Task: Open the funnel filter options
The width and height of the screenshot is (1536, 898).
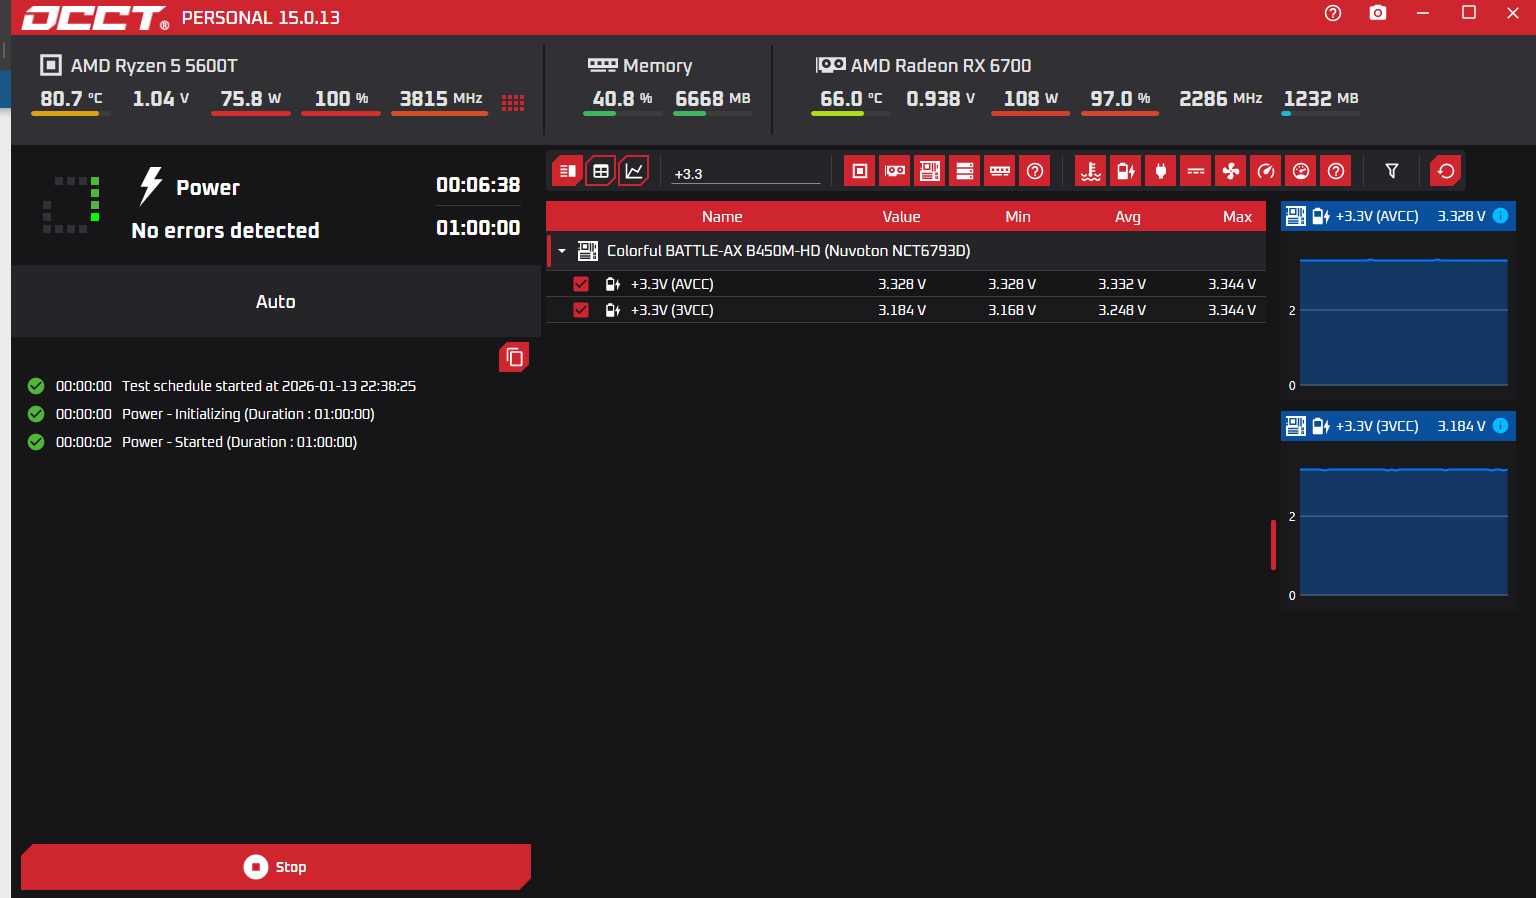Action: point(1392,171)
